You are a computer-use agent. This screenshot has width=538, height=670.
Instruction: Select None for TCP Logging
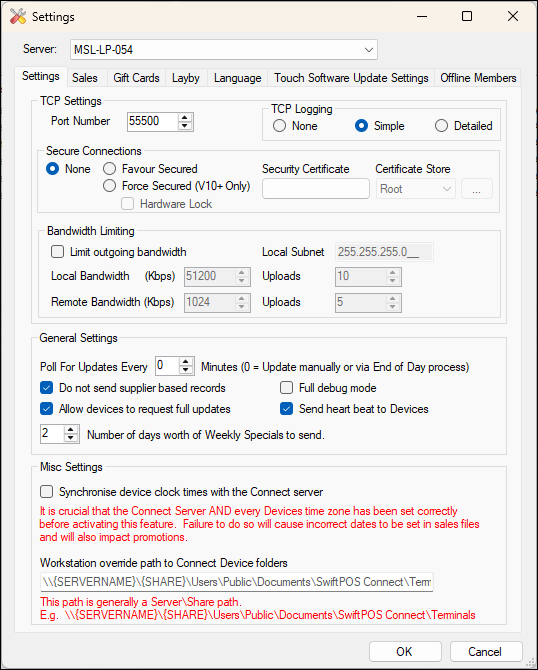pyautogui.click(x=279, y=126)
